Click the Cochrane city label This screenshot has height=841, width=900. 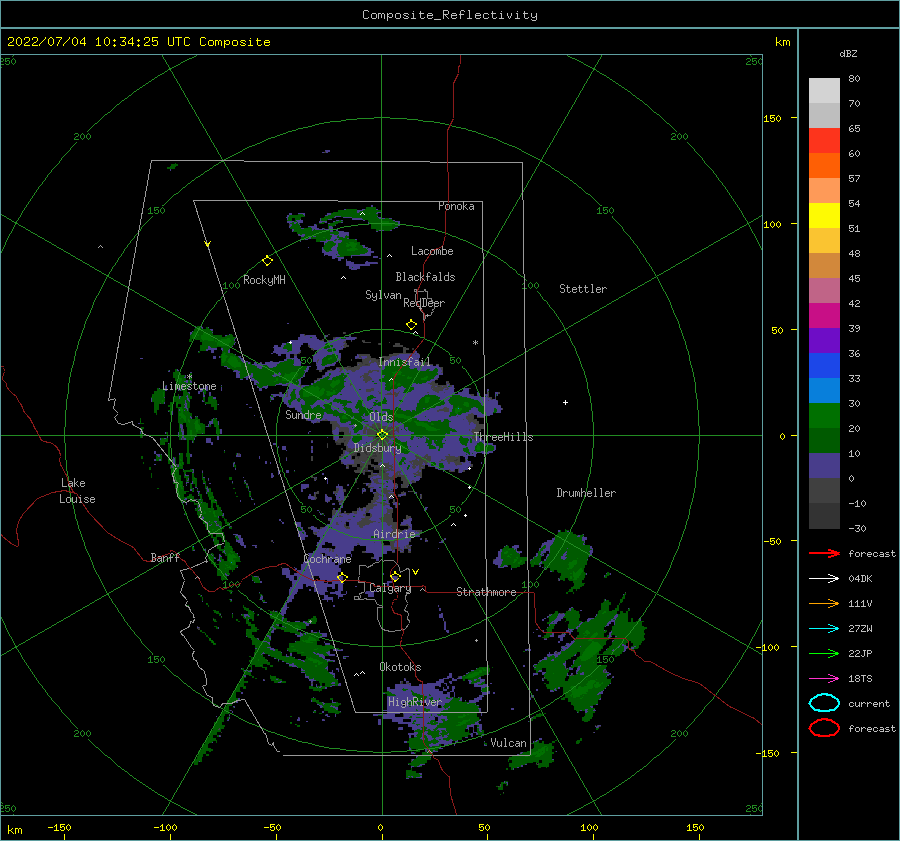327,559
